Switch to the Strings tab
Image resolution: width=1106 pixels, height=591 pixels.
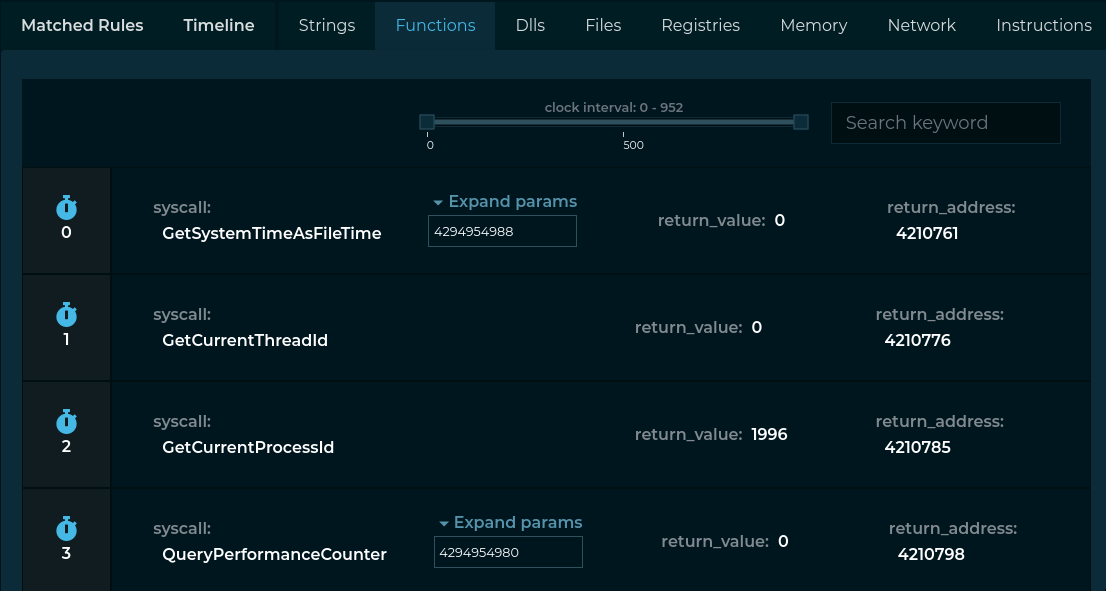(327, 26)
